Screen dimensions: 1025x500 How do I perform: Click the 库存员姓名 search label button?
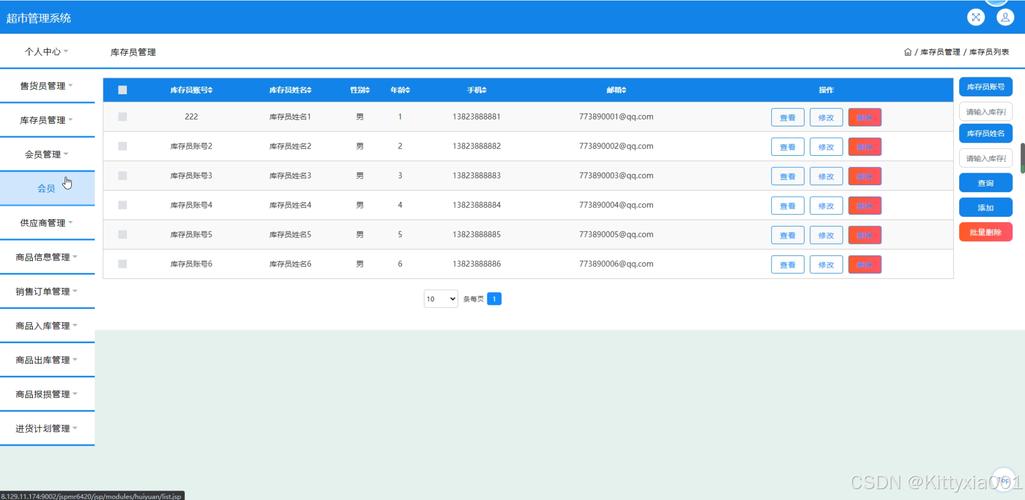coord(986,133)
